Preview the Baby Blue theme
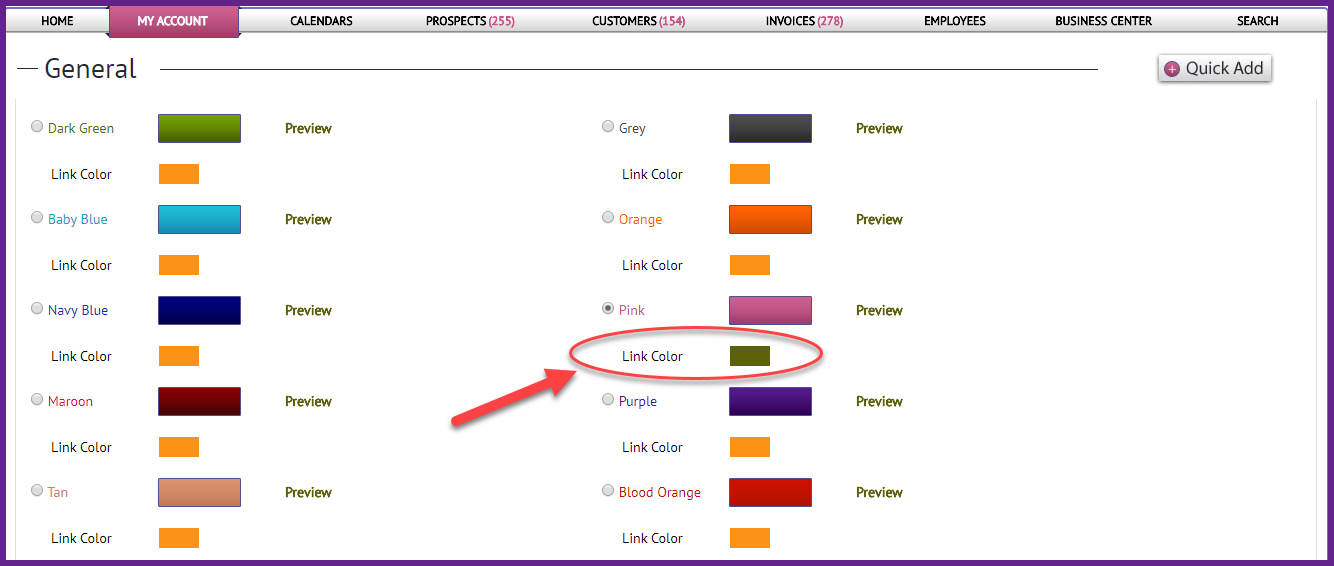1334x566 pixels. click(x=308, y=220)
